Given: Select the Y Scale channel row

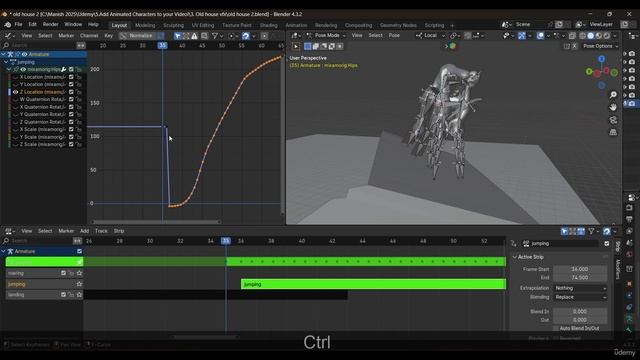Looking at the screenshot, I should click(44, 137).
